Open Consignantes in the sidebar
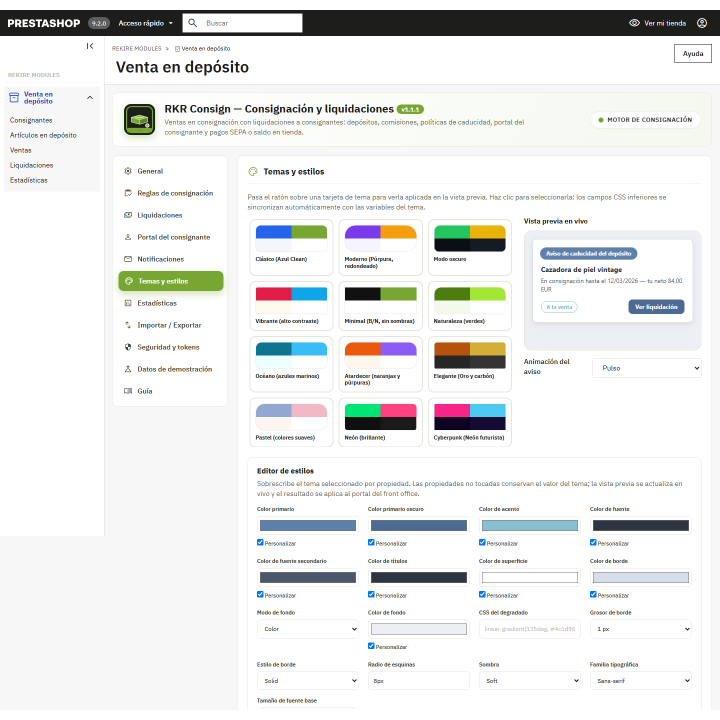 point(31,120)
